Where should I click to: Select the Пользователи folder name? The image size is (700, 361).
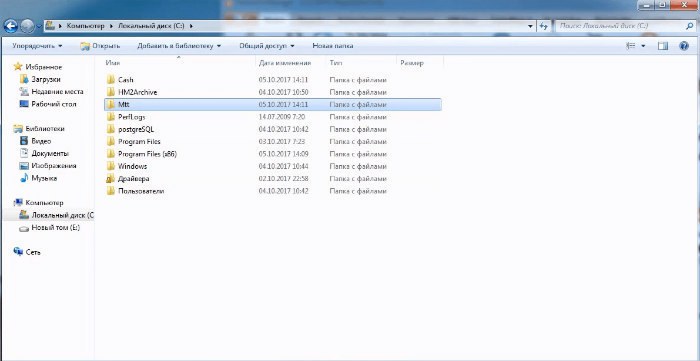pyautogui.click(x=141, y=191)
